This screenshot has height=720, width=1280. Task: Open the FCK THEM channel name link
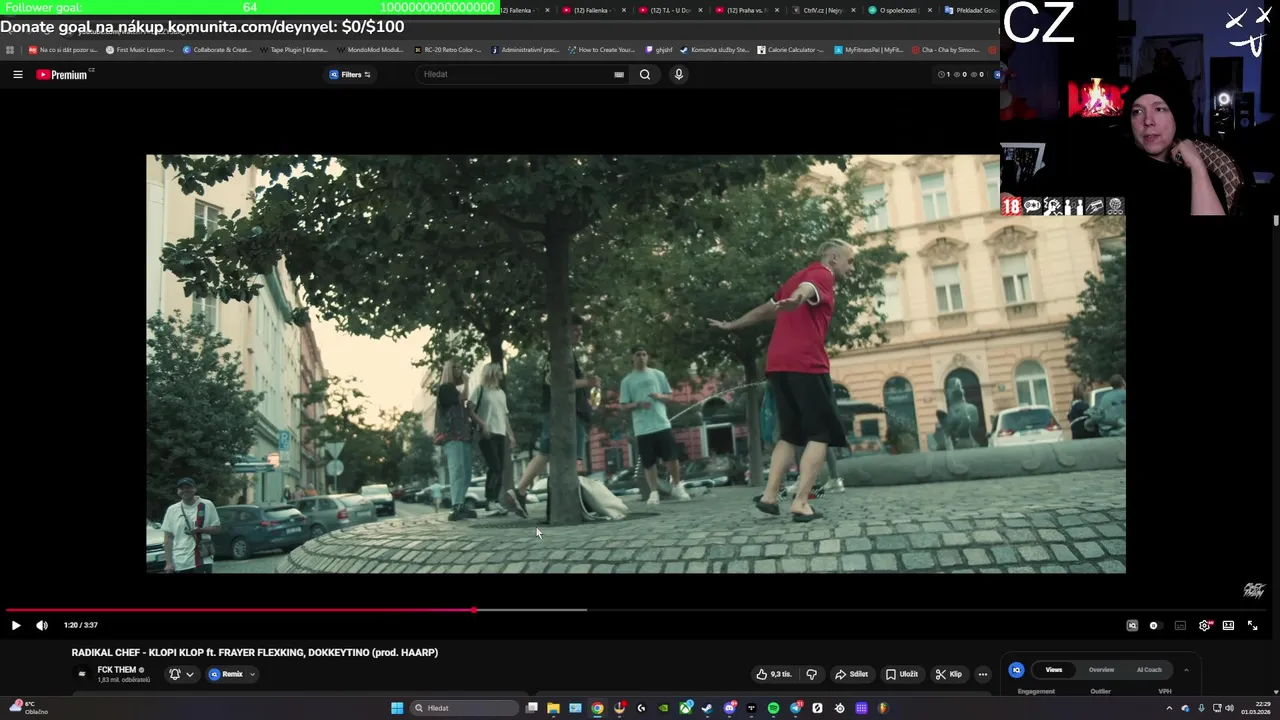117,670
